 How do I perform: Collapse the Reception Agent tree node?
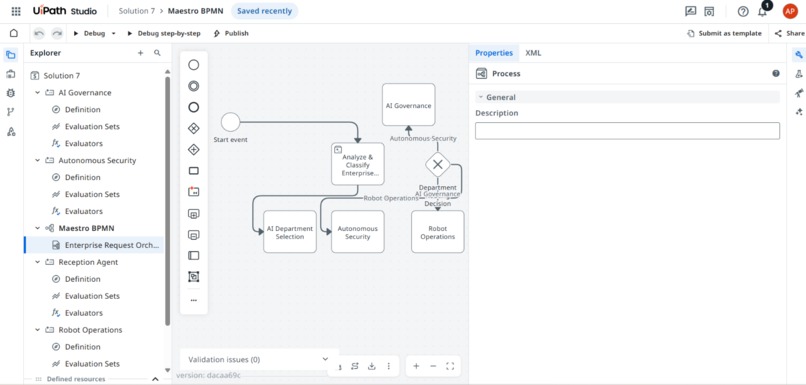coord(37,262)
